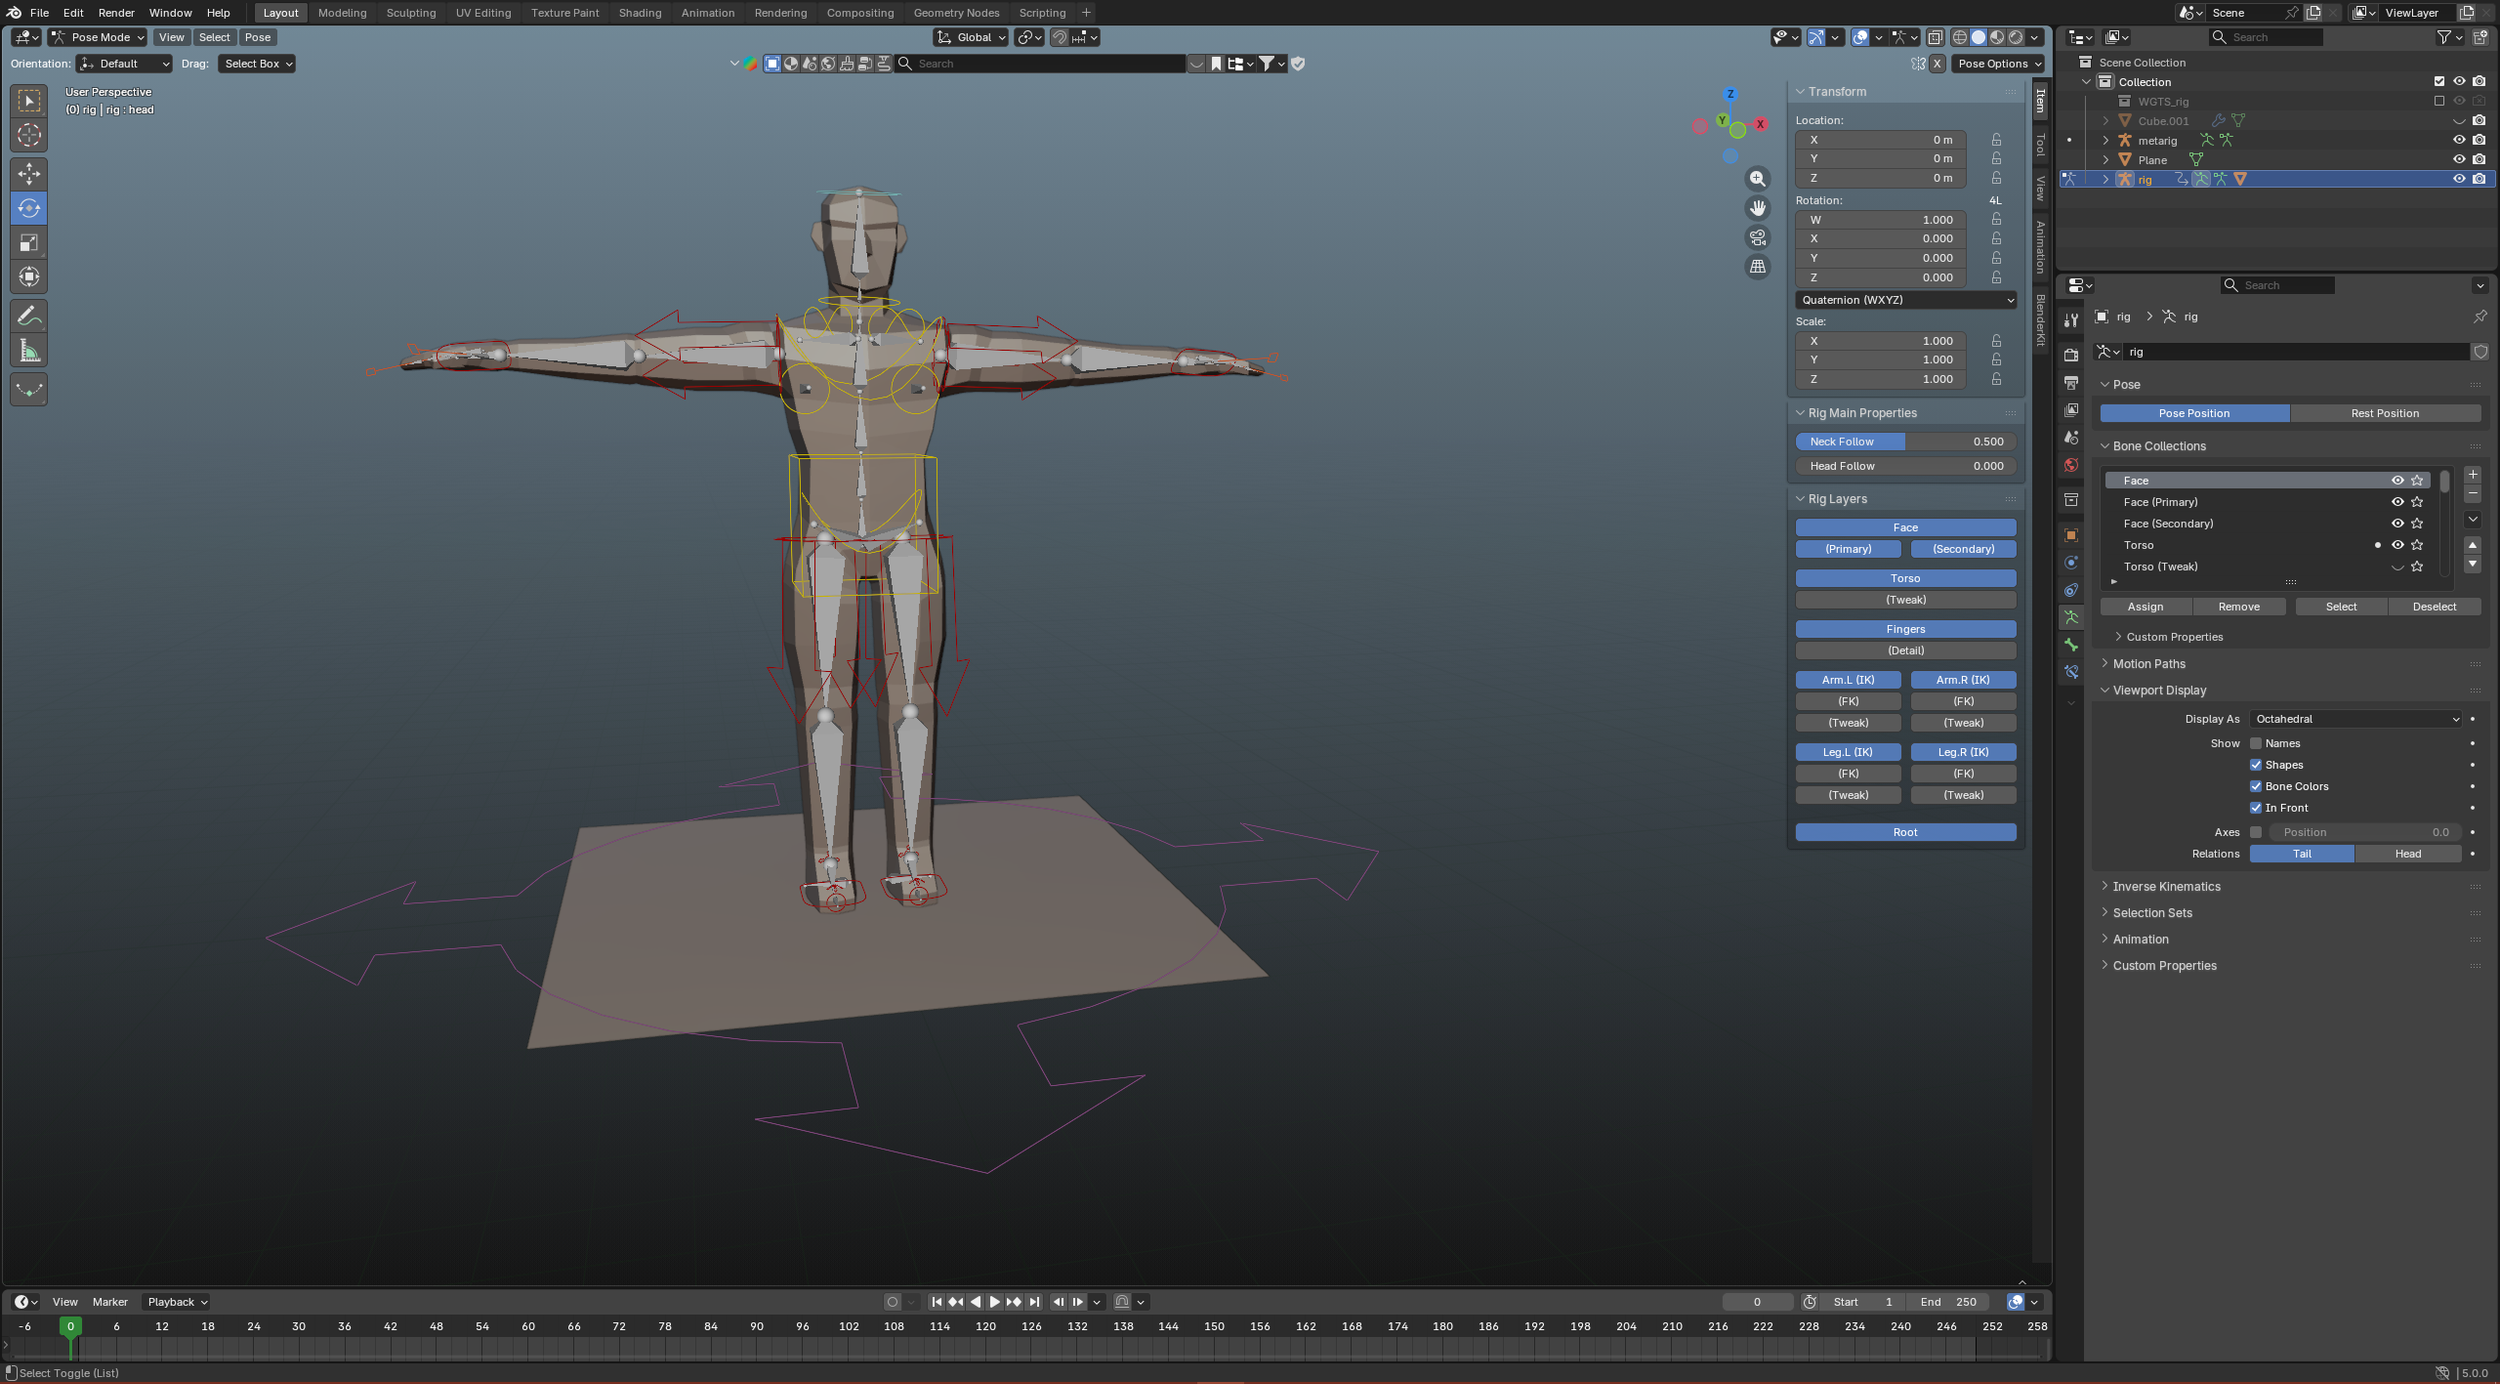Switch to orthographic grid view icon
This screenshot has width=2500, height=1384.
tap(1757, 267)
